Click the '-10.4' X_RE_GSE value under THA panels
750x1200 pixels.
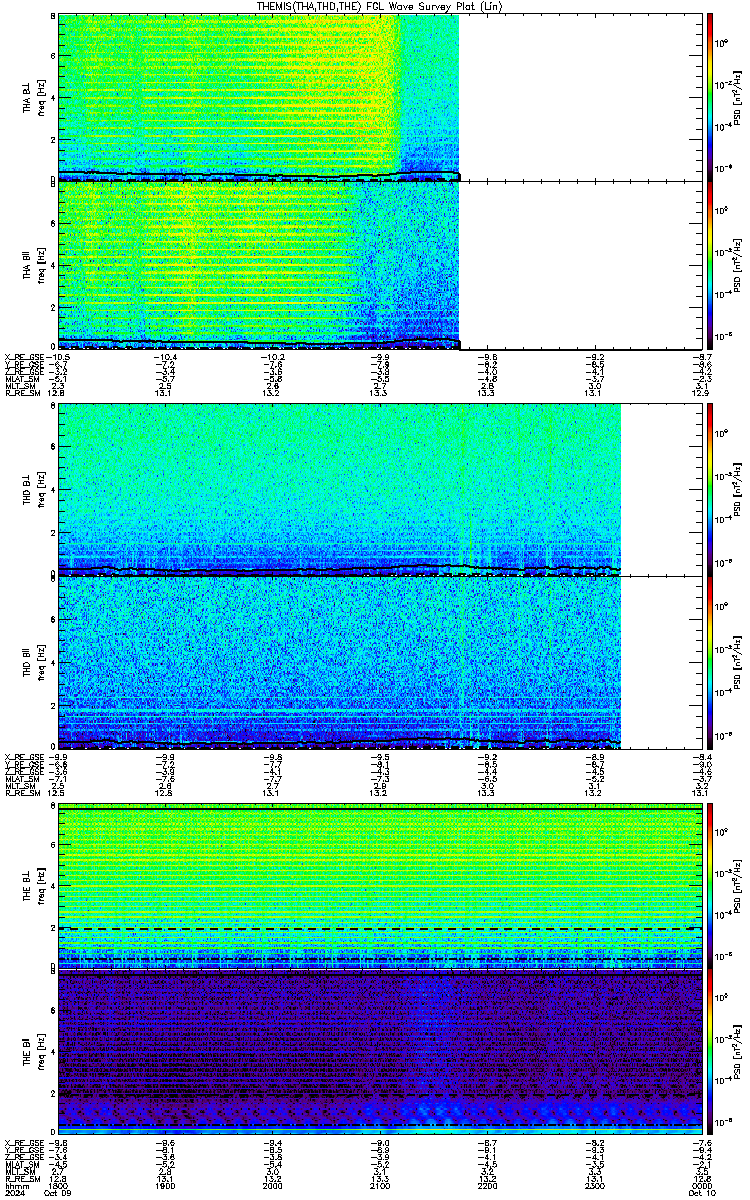165,357
